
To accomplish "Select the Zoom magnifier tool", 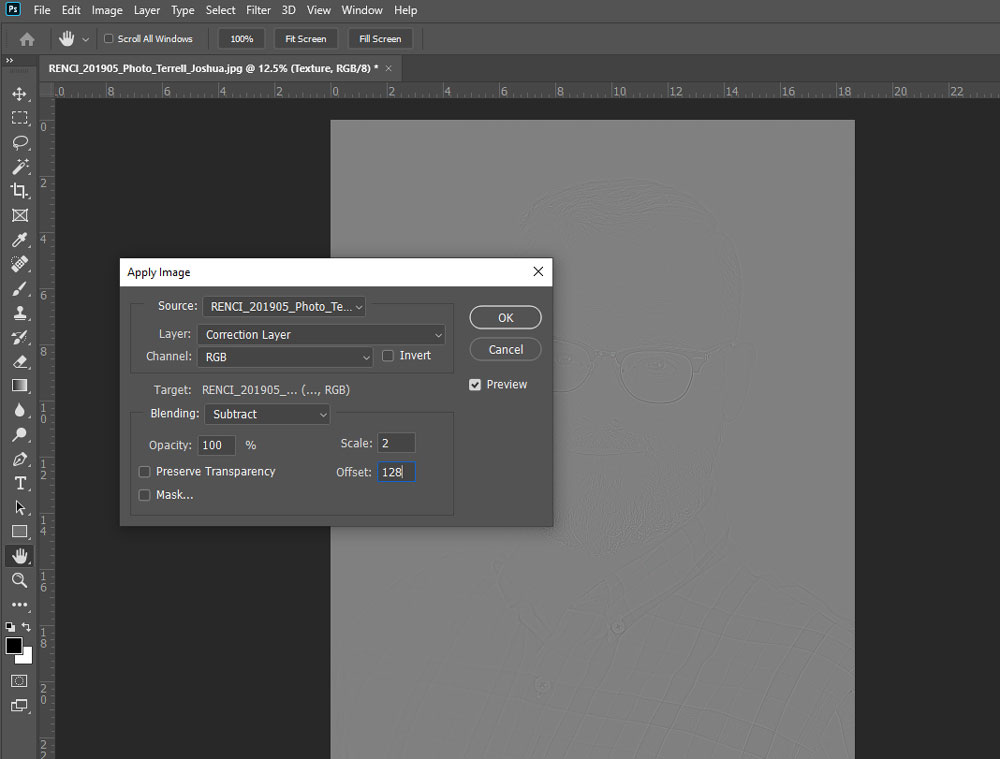I will [x=19, y=580].
